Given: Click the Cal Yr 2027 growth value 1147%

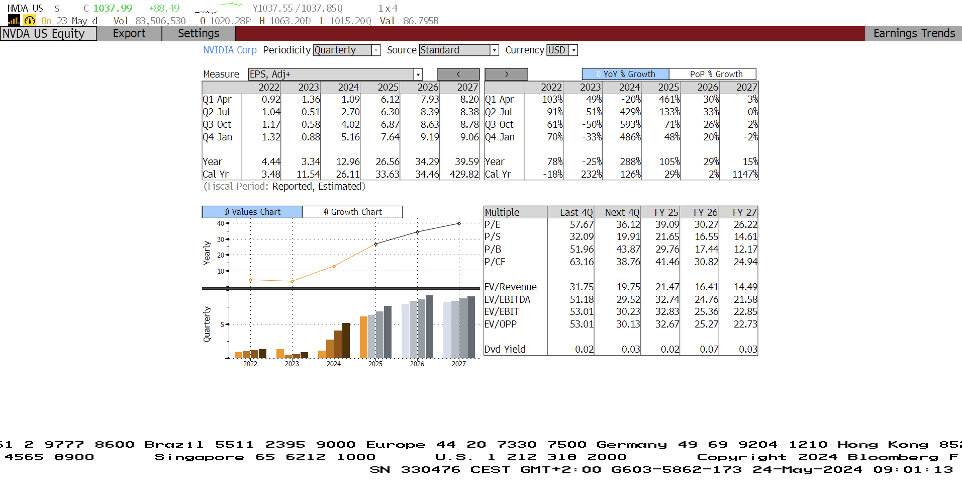Looking at the screenshot, I should (x=745, y=174).
